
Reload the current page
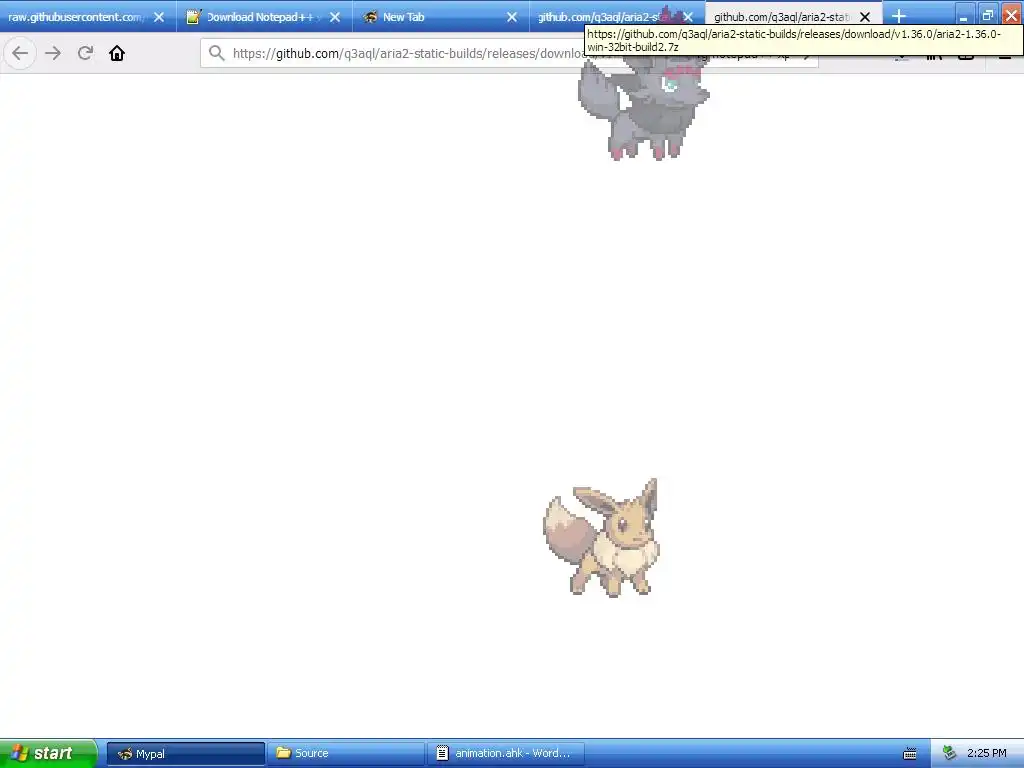(86, 53)
